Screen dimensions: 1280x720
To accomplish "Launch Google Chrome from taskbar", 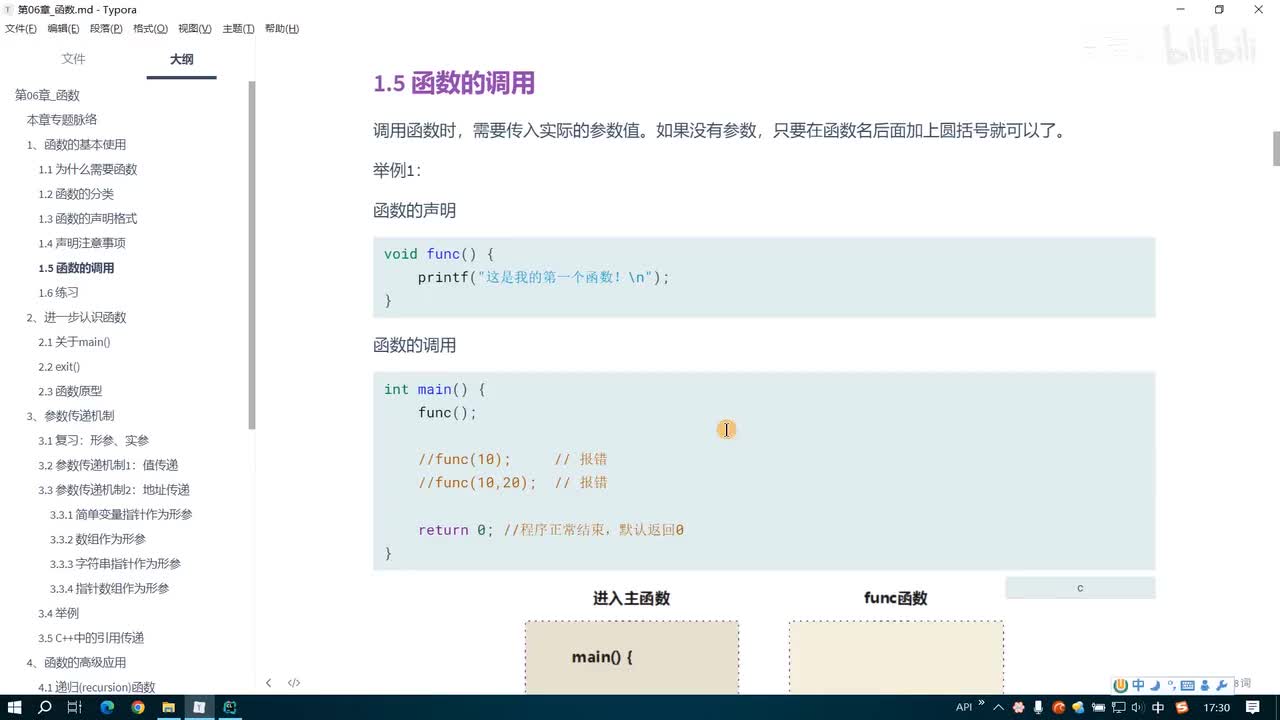I will [138, 707].
